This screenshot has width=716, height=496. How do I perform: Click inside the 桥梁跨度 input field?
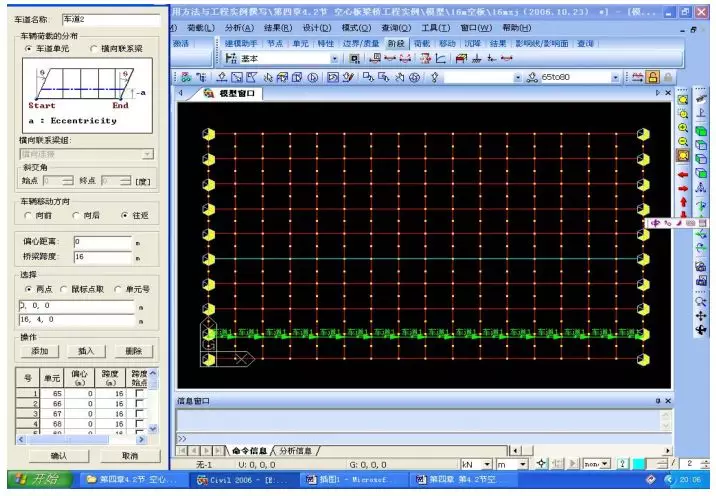(100, 257)
